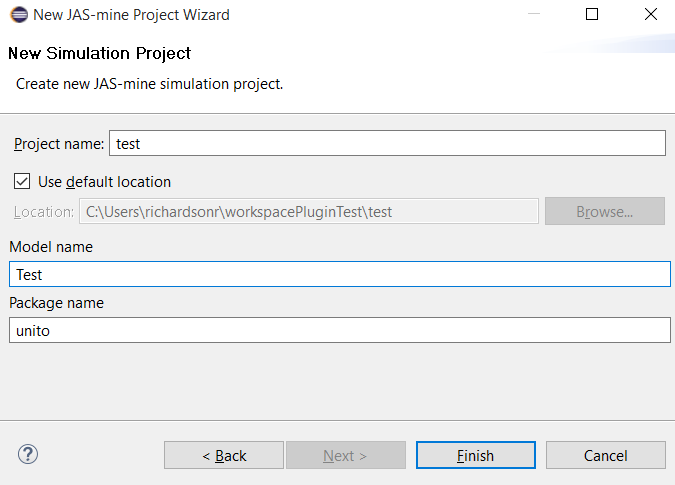Select the Package name input field
The width and height of the screenshot is (675, 485).
338,330
